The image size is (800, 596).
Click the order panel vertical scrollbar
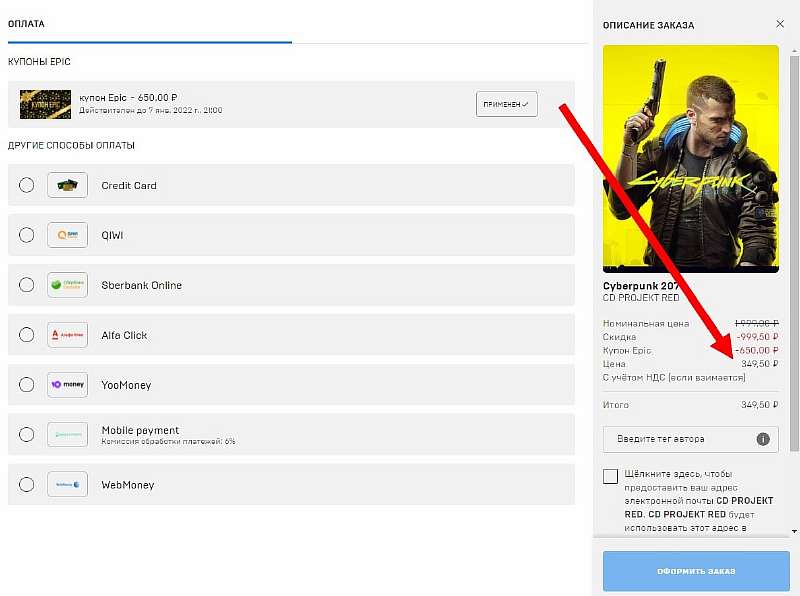pos(794,254)
